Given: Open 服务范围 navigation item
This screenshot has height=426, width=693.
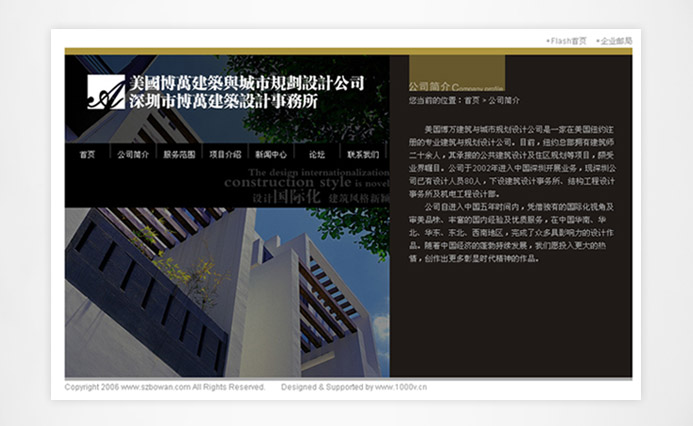Looking at the screenshot, I should [179, 155].
